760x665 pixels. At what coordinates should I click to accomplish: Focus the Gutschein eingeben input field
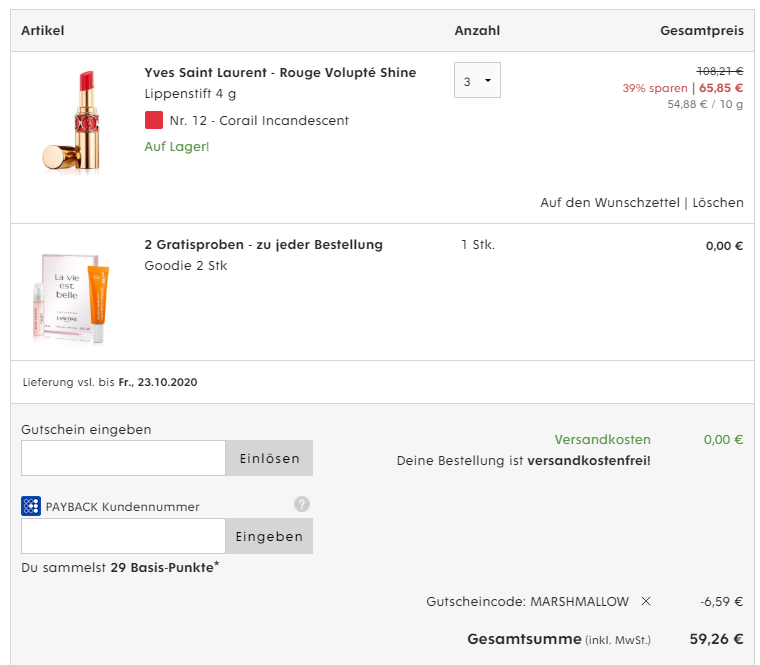point(123,458)
